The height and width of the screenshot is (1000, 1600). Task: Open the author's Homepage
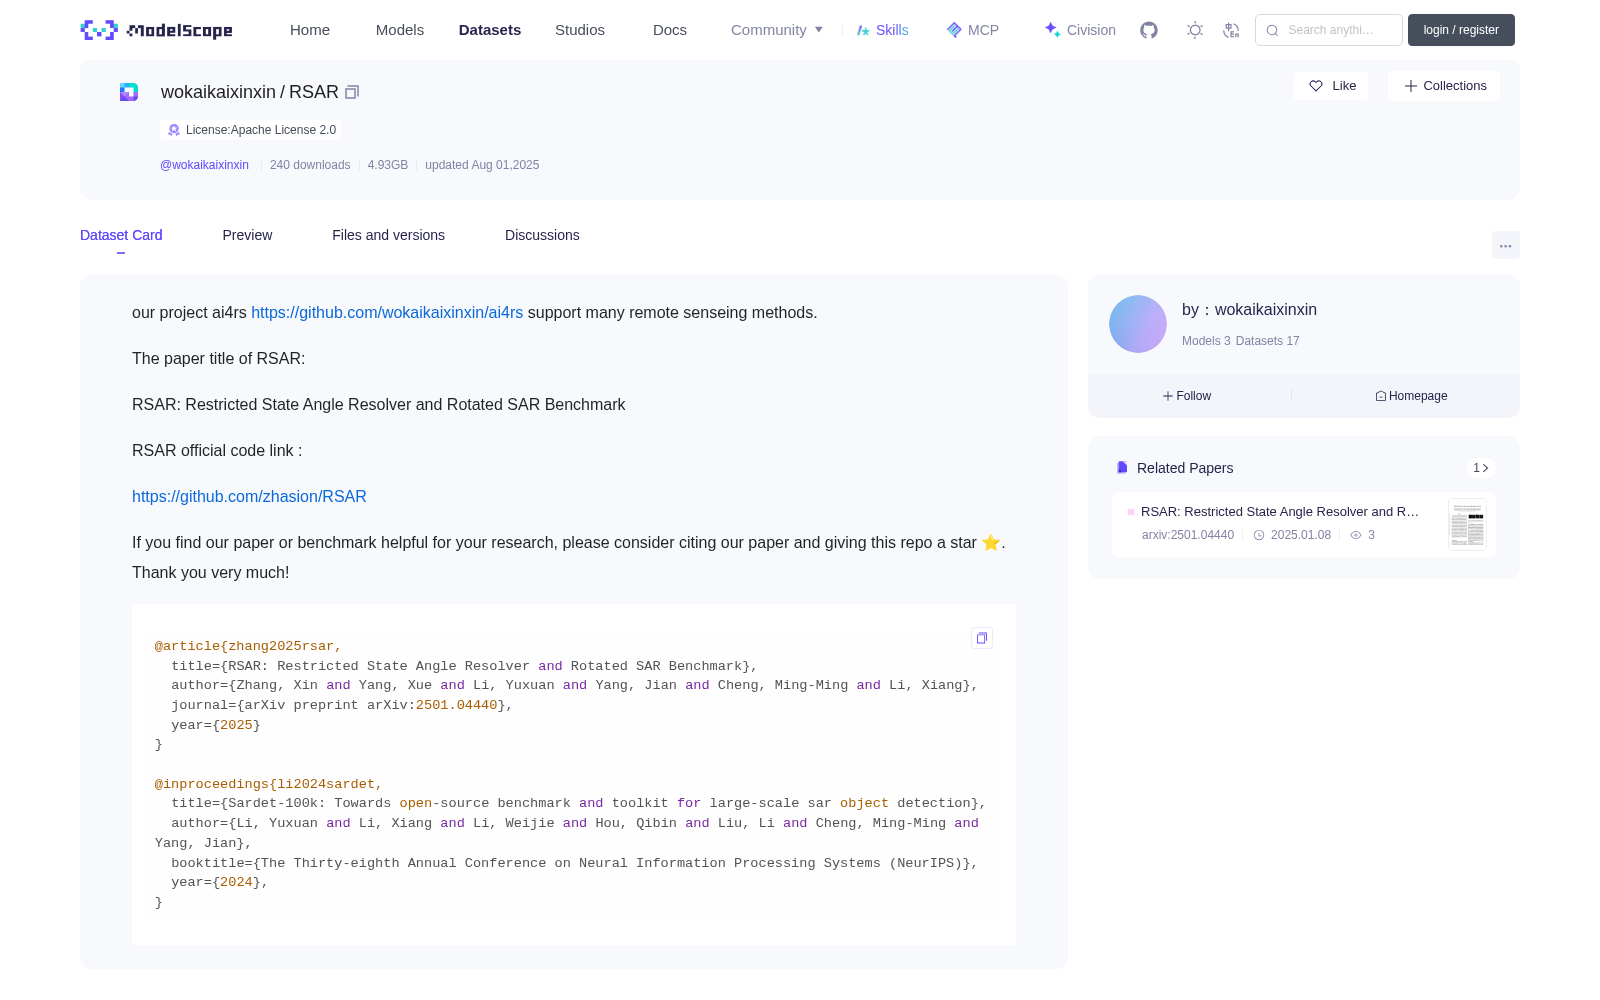click(x=1411, y=396)
